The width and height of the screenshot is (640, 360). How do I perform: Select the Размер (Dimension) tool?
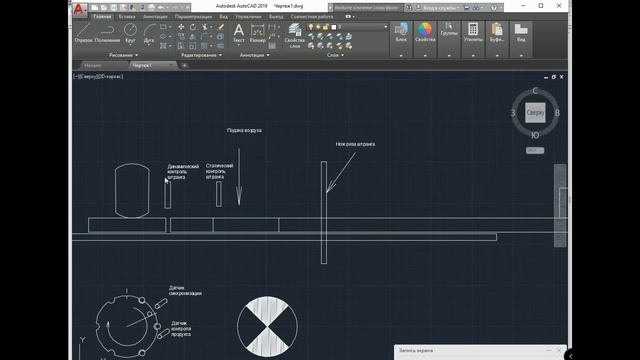(258, 33)
